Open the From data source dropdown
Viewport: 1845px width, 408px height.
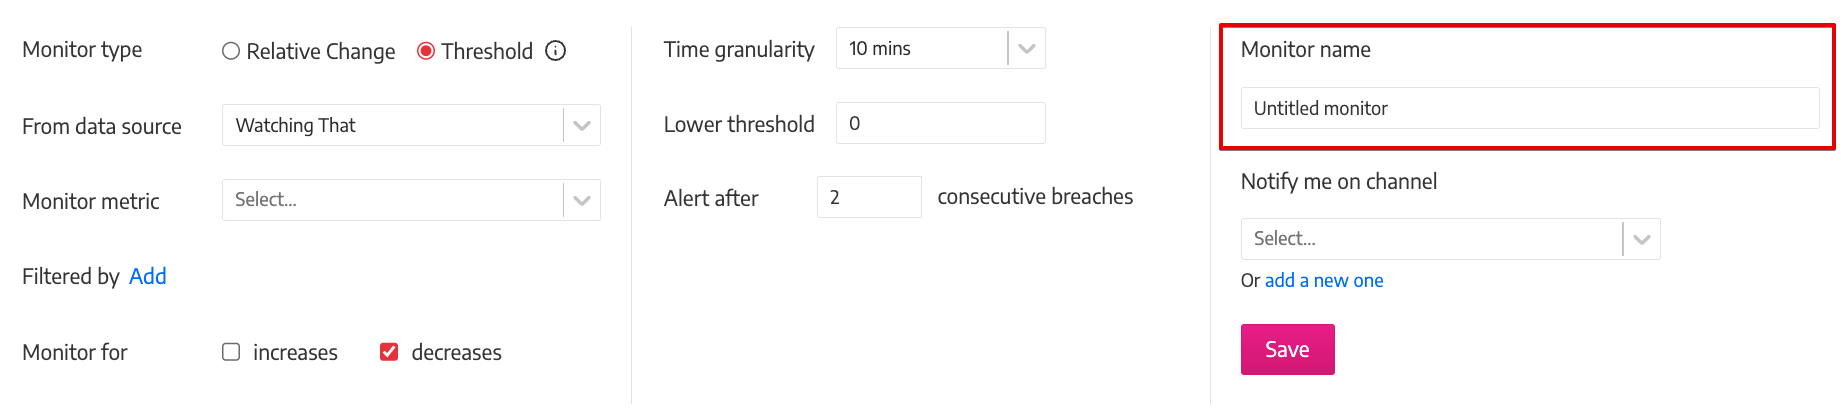coord(411,125)
